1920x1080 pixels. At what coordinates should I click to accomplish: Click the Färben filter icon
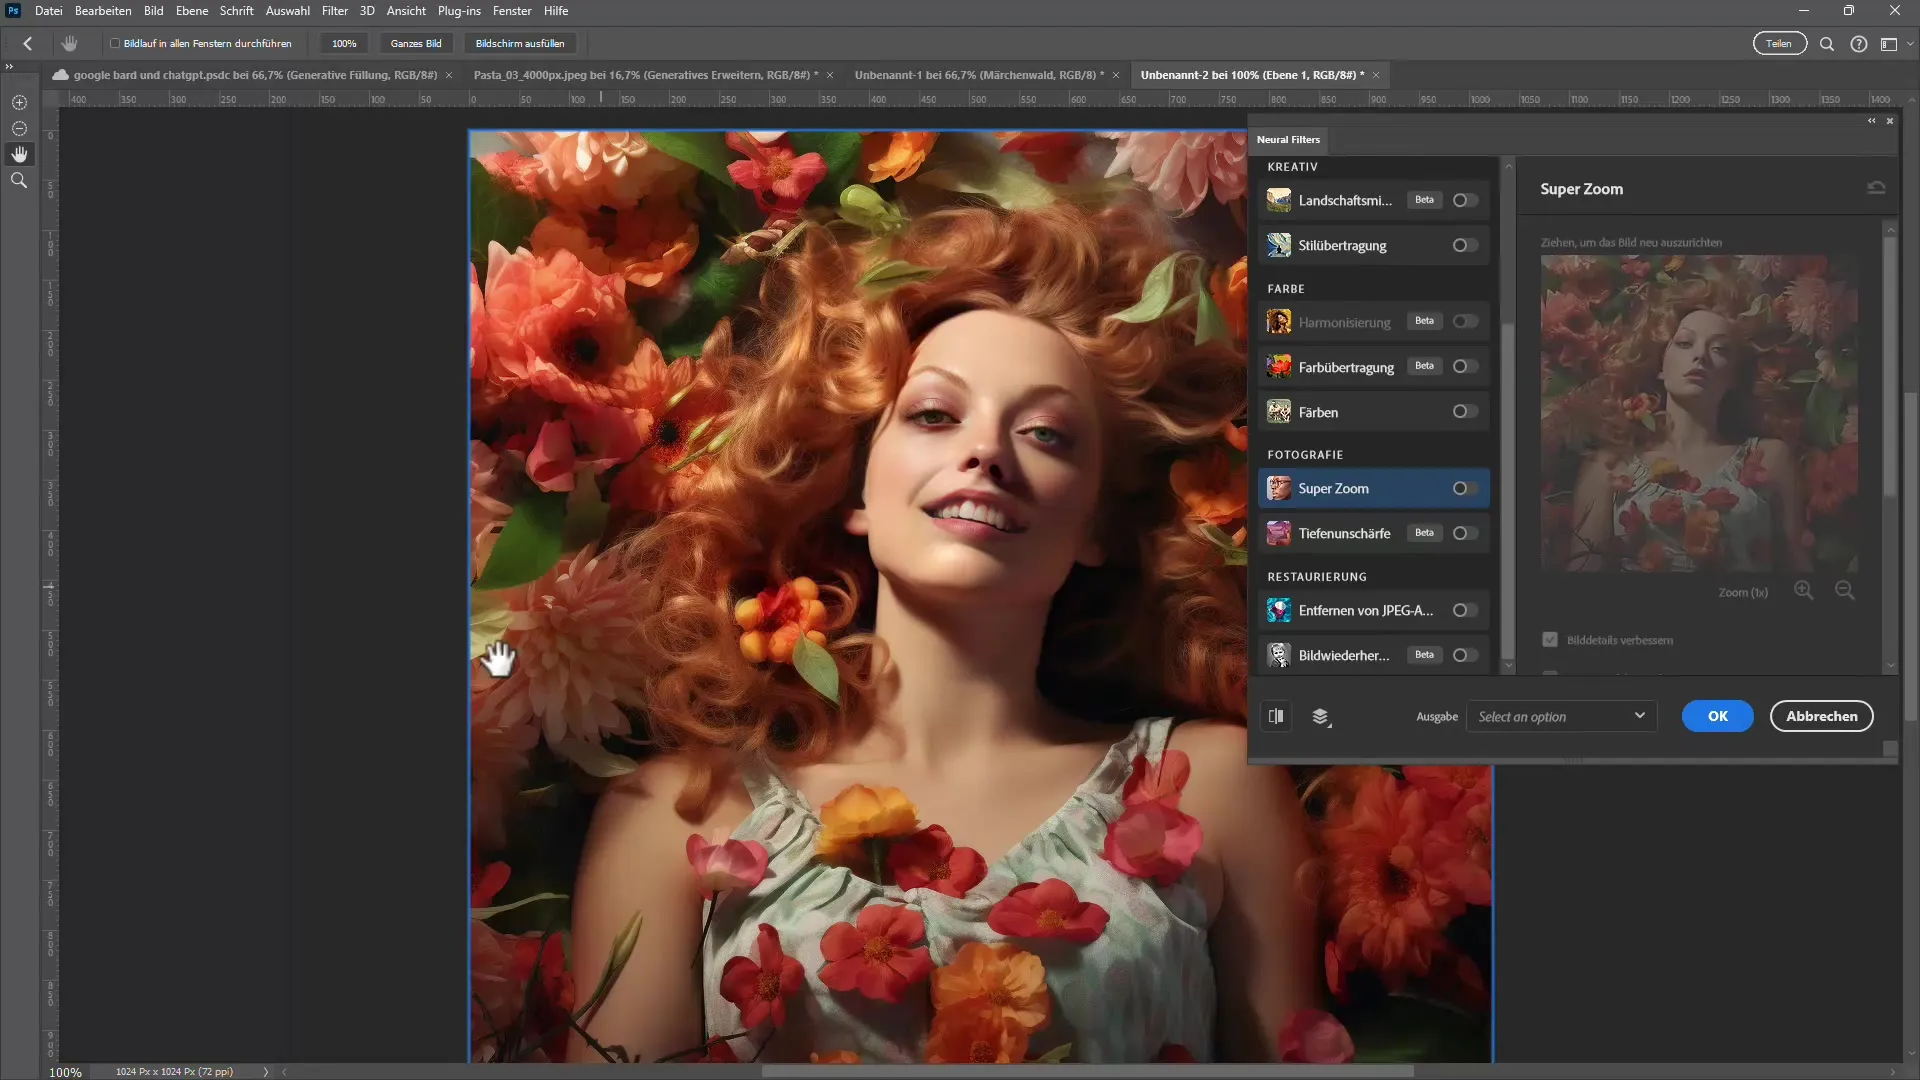click(1279, 412)
